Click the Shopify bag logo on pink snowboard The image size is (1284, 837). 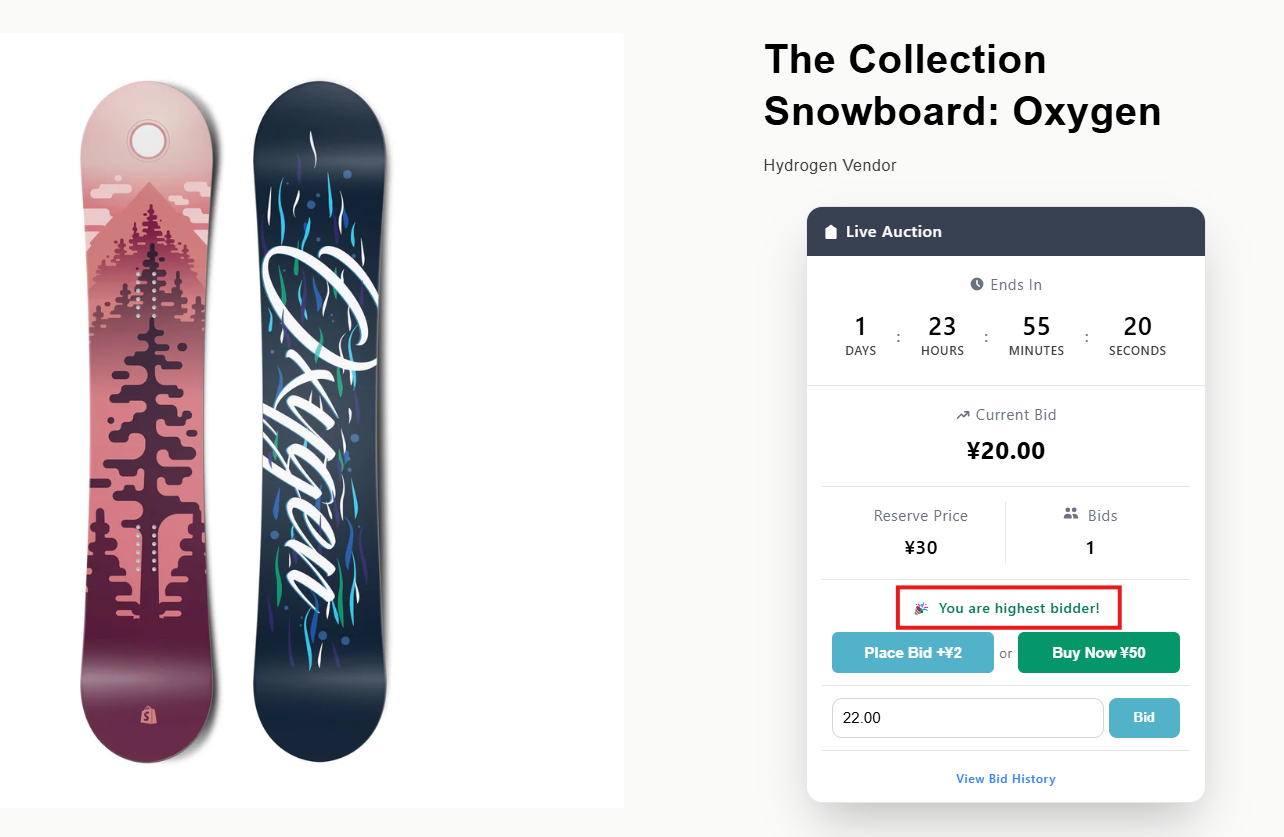point(148,716)
